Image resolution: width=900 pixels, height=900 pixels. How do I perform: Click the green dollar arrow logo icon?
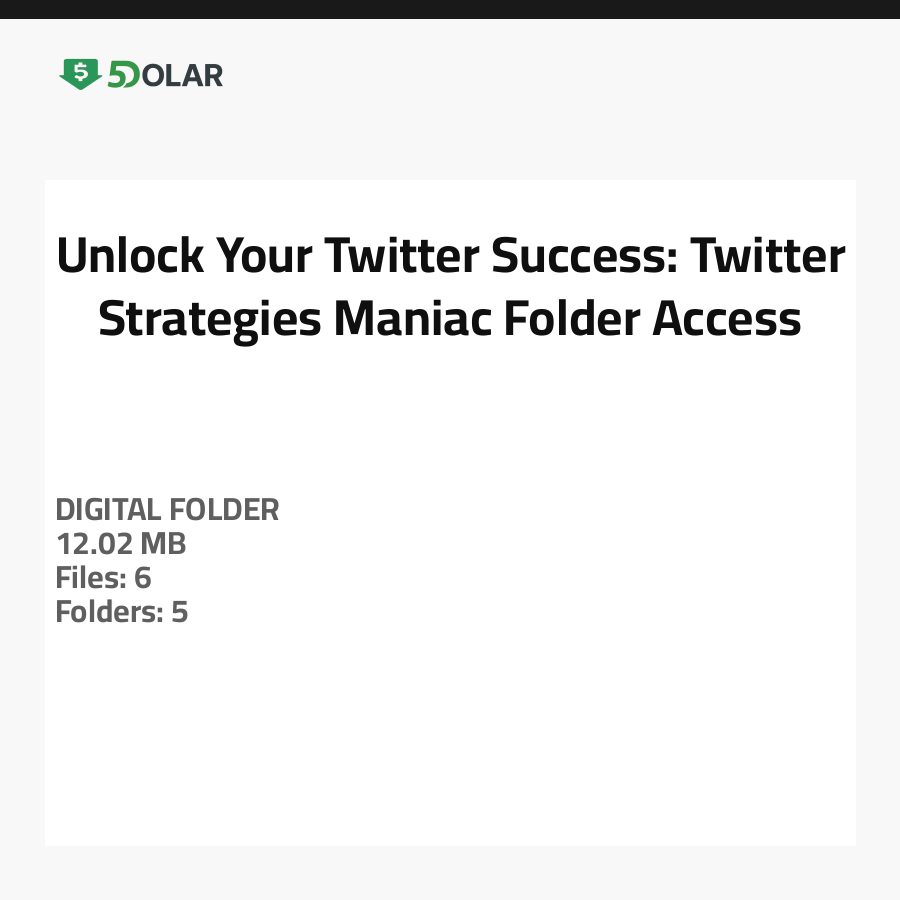80,74
